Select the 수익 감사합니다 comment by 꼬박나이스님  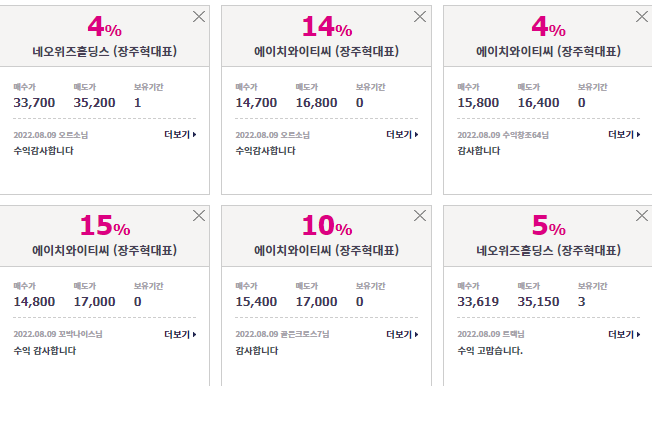pyautogui.click(x=45, y=351)
